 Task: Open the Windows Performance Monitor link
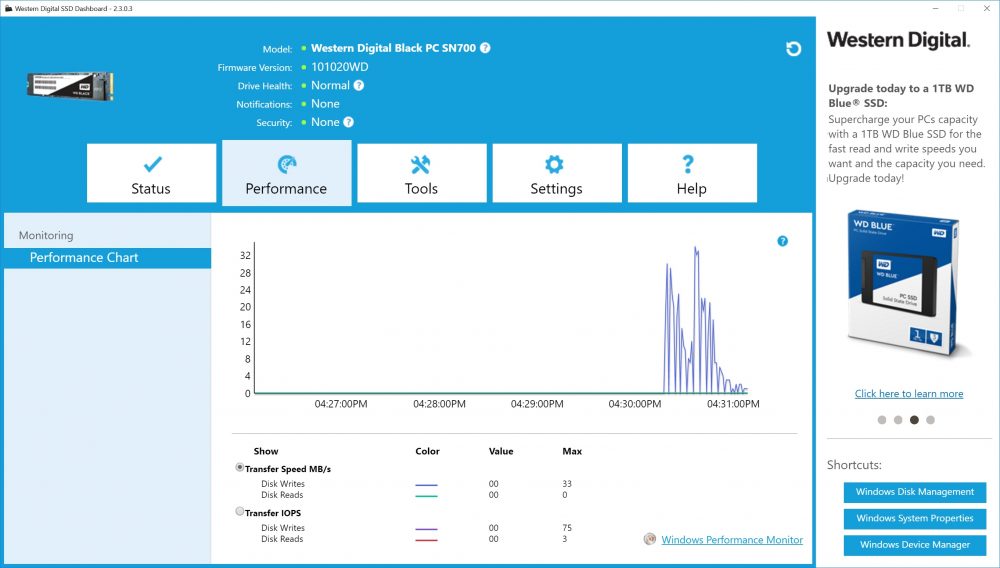pos(732,540)
